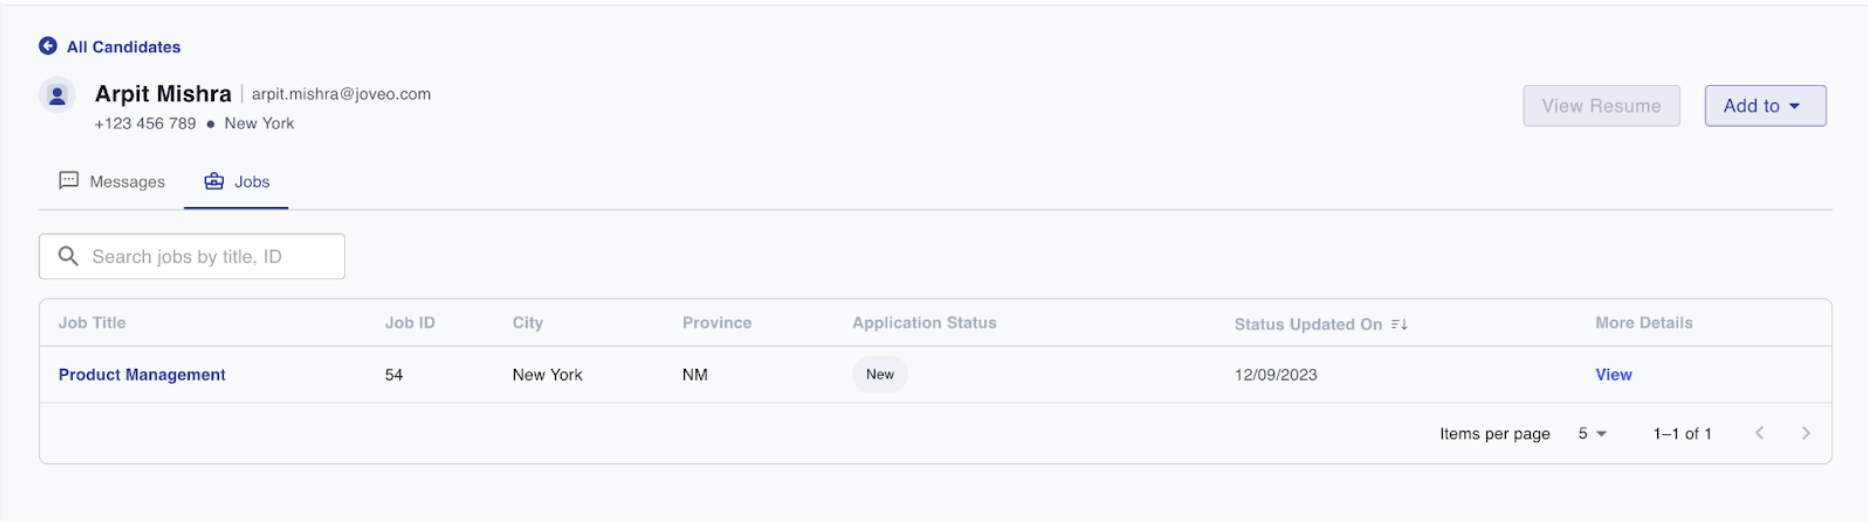Image resolution: width=1868 pixels, height=526 pixels.
Task: Expand items per page selector
Action: point(1592,433)
